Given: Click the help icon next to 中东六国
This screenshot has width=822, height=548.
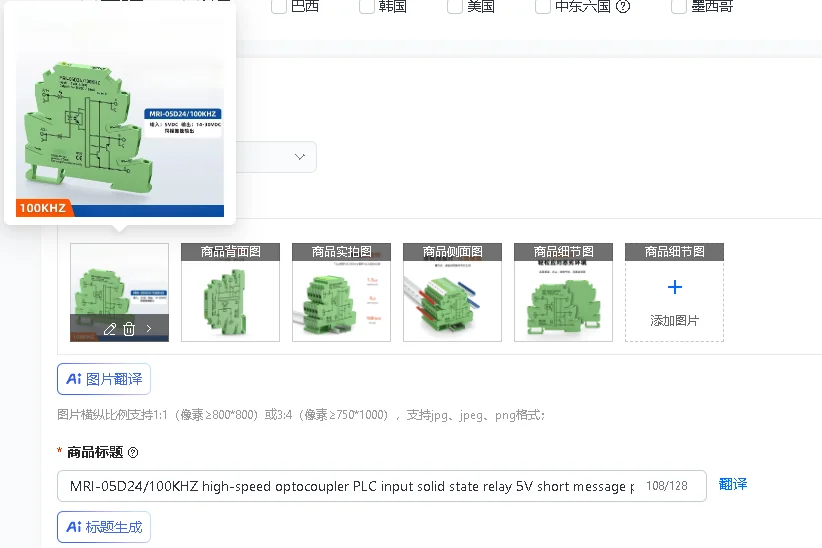Looking at the screenshot, I should pos(623,6).
